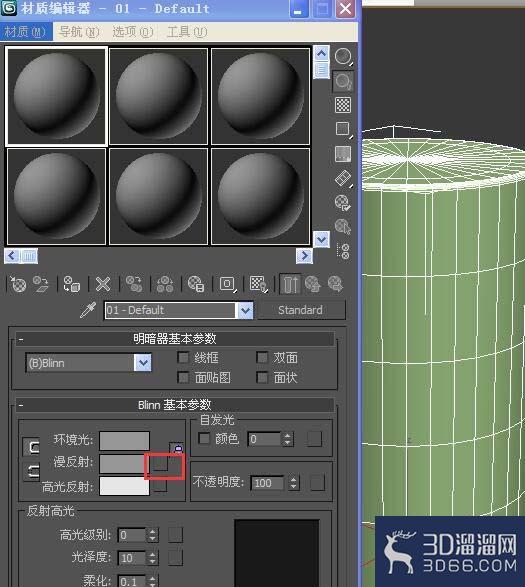Toggle the diffuse-specular color lock button

31,472
